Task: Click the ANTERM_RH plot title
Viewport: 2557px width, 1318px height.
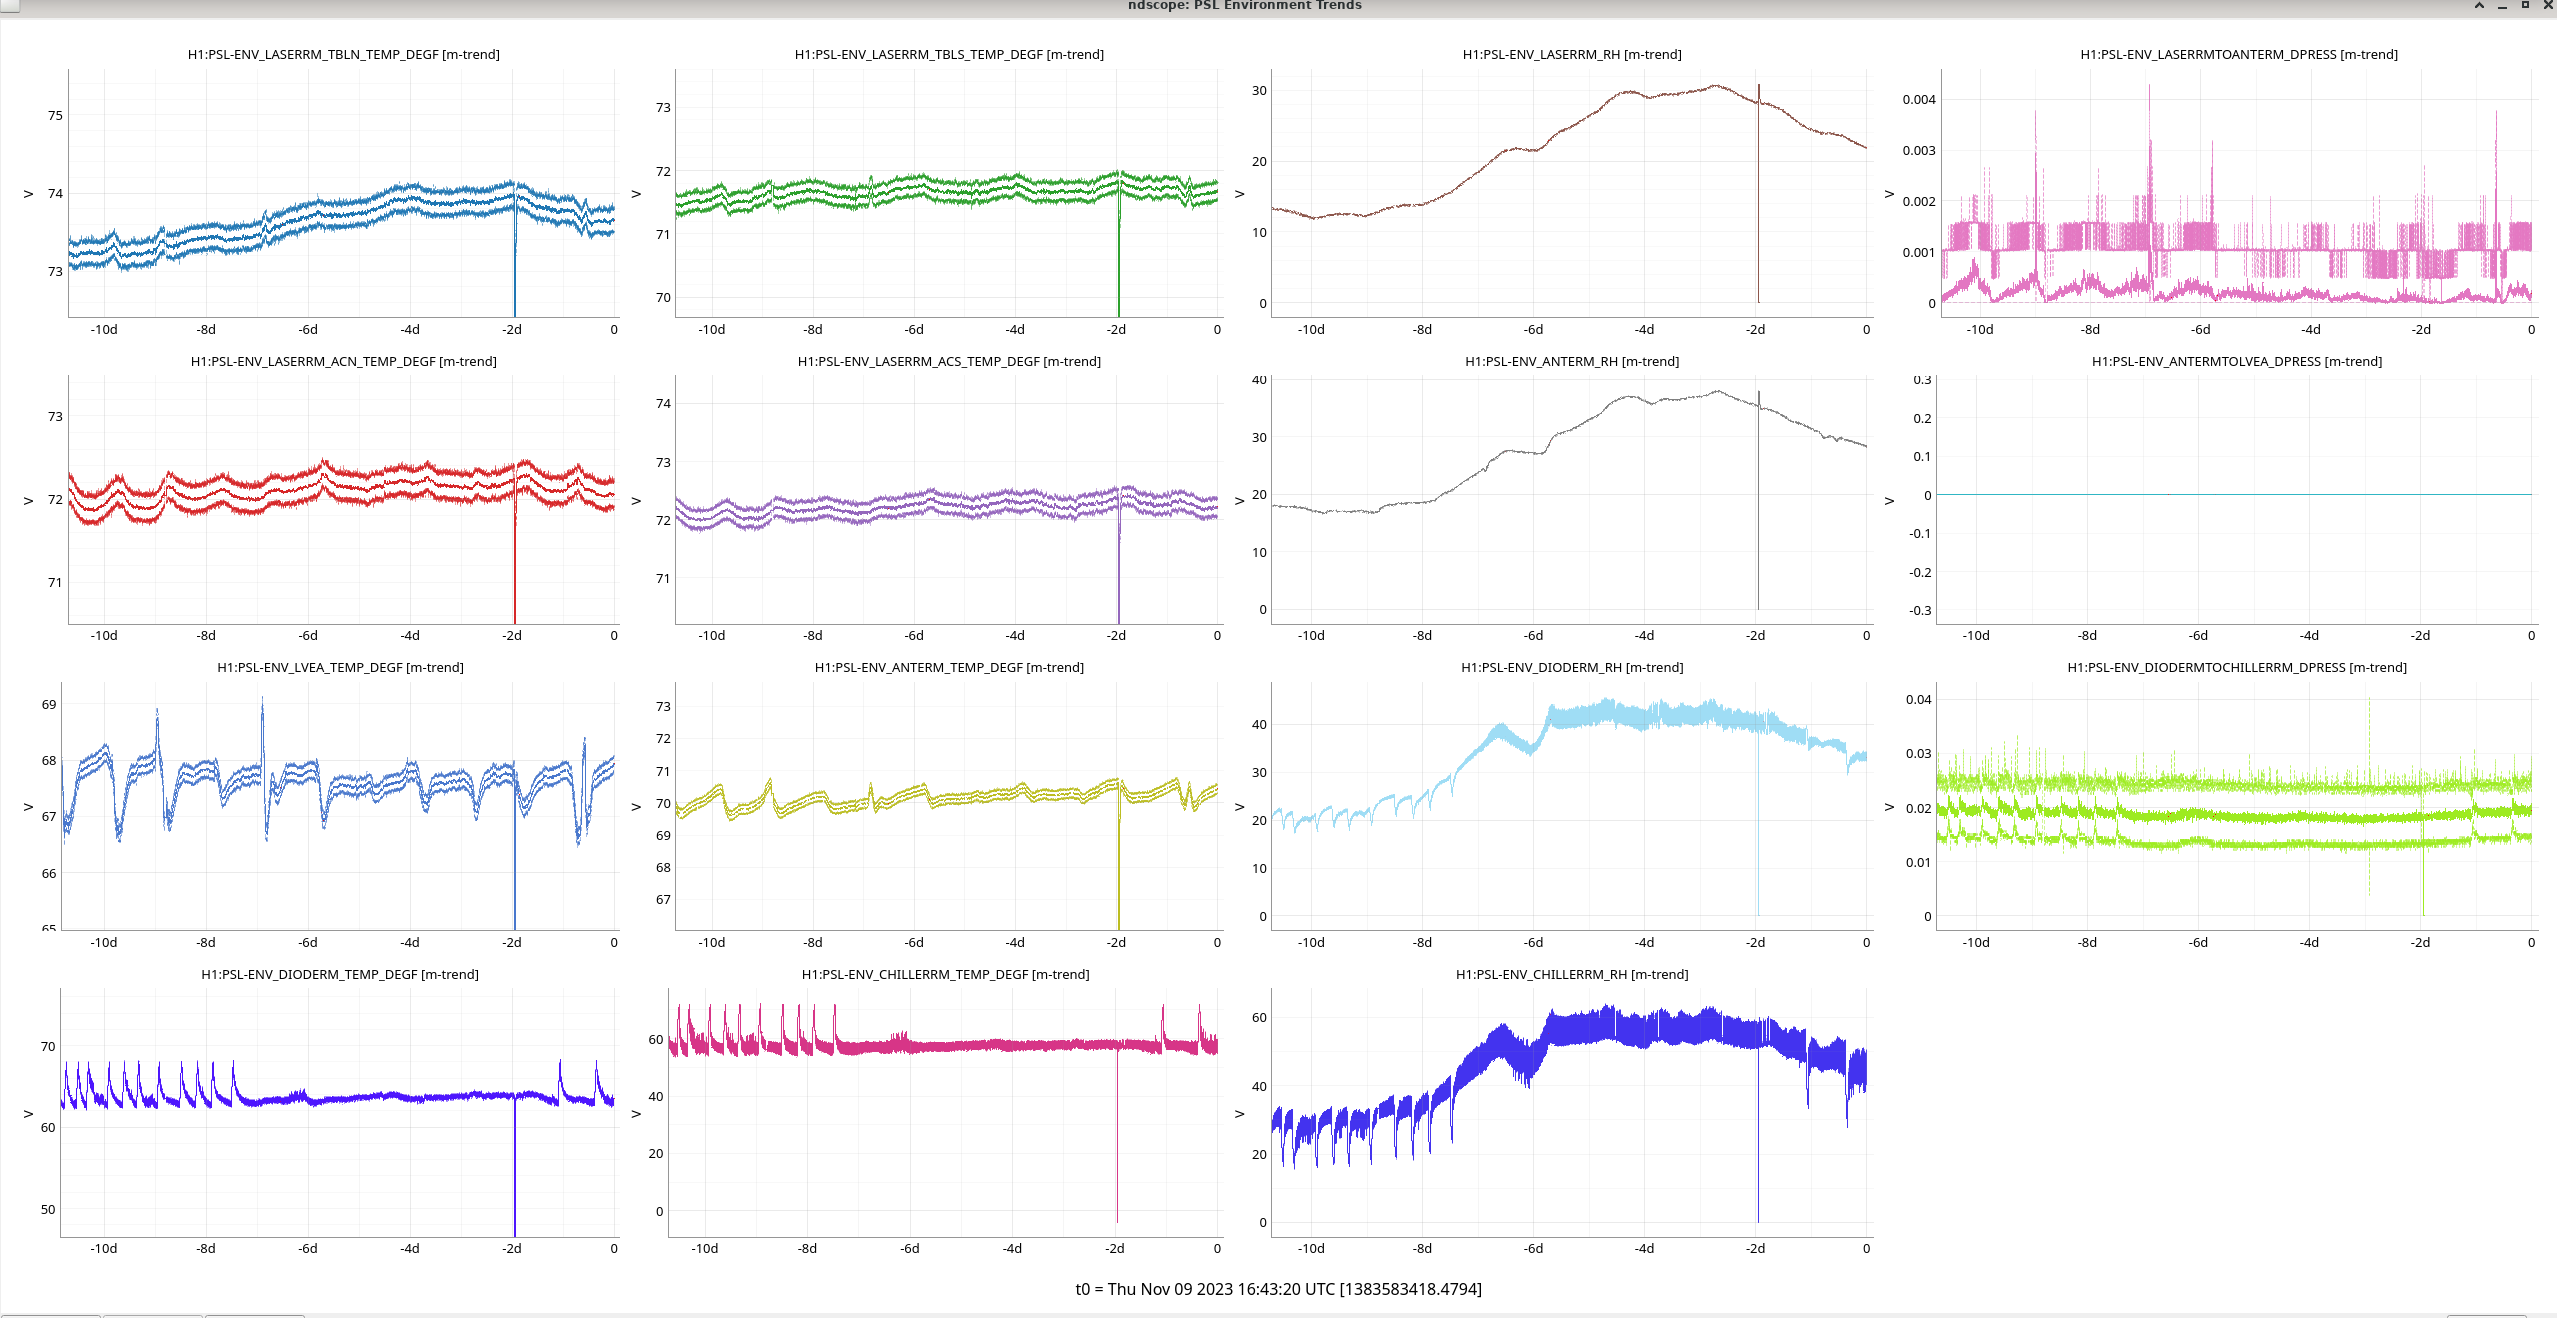Action: tap(1571, 361)
